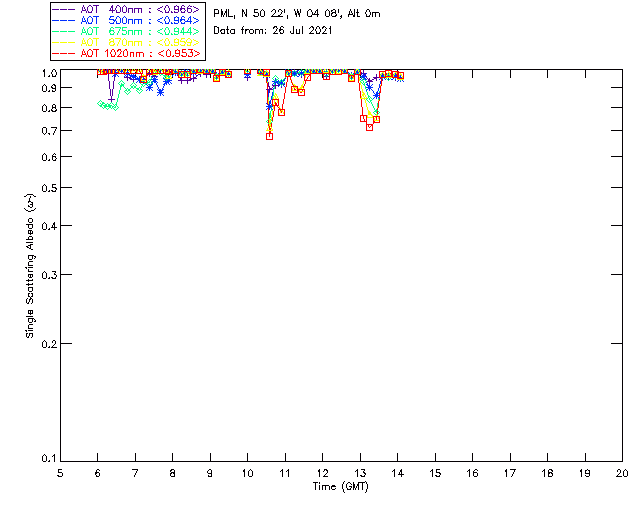Click the 1.0 tick label on y-axis
The width and height of the screenshot is (640, 512).
46,73
